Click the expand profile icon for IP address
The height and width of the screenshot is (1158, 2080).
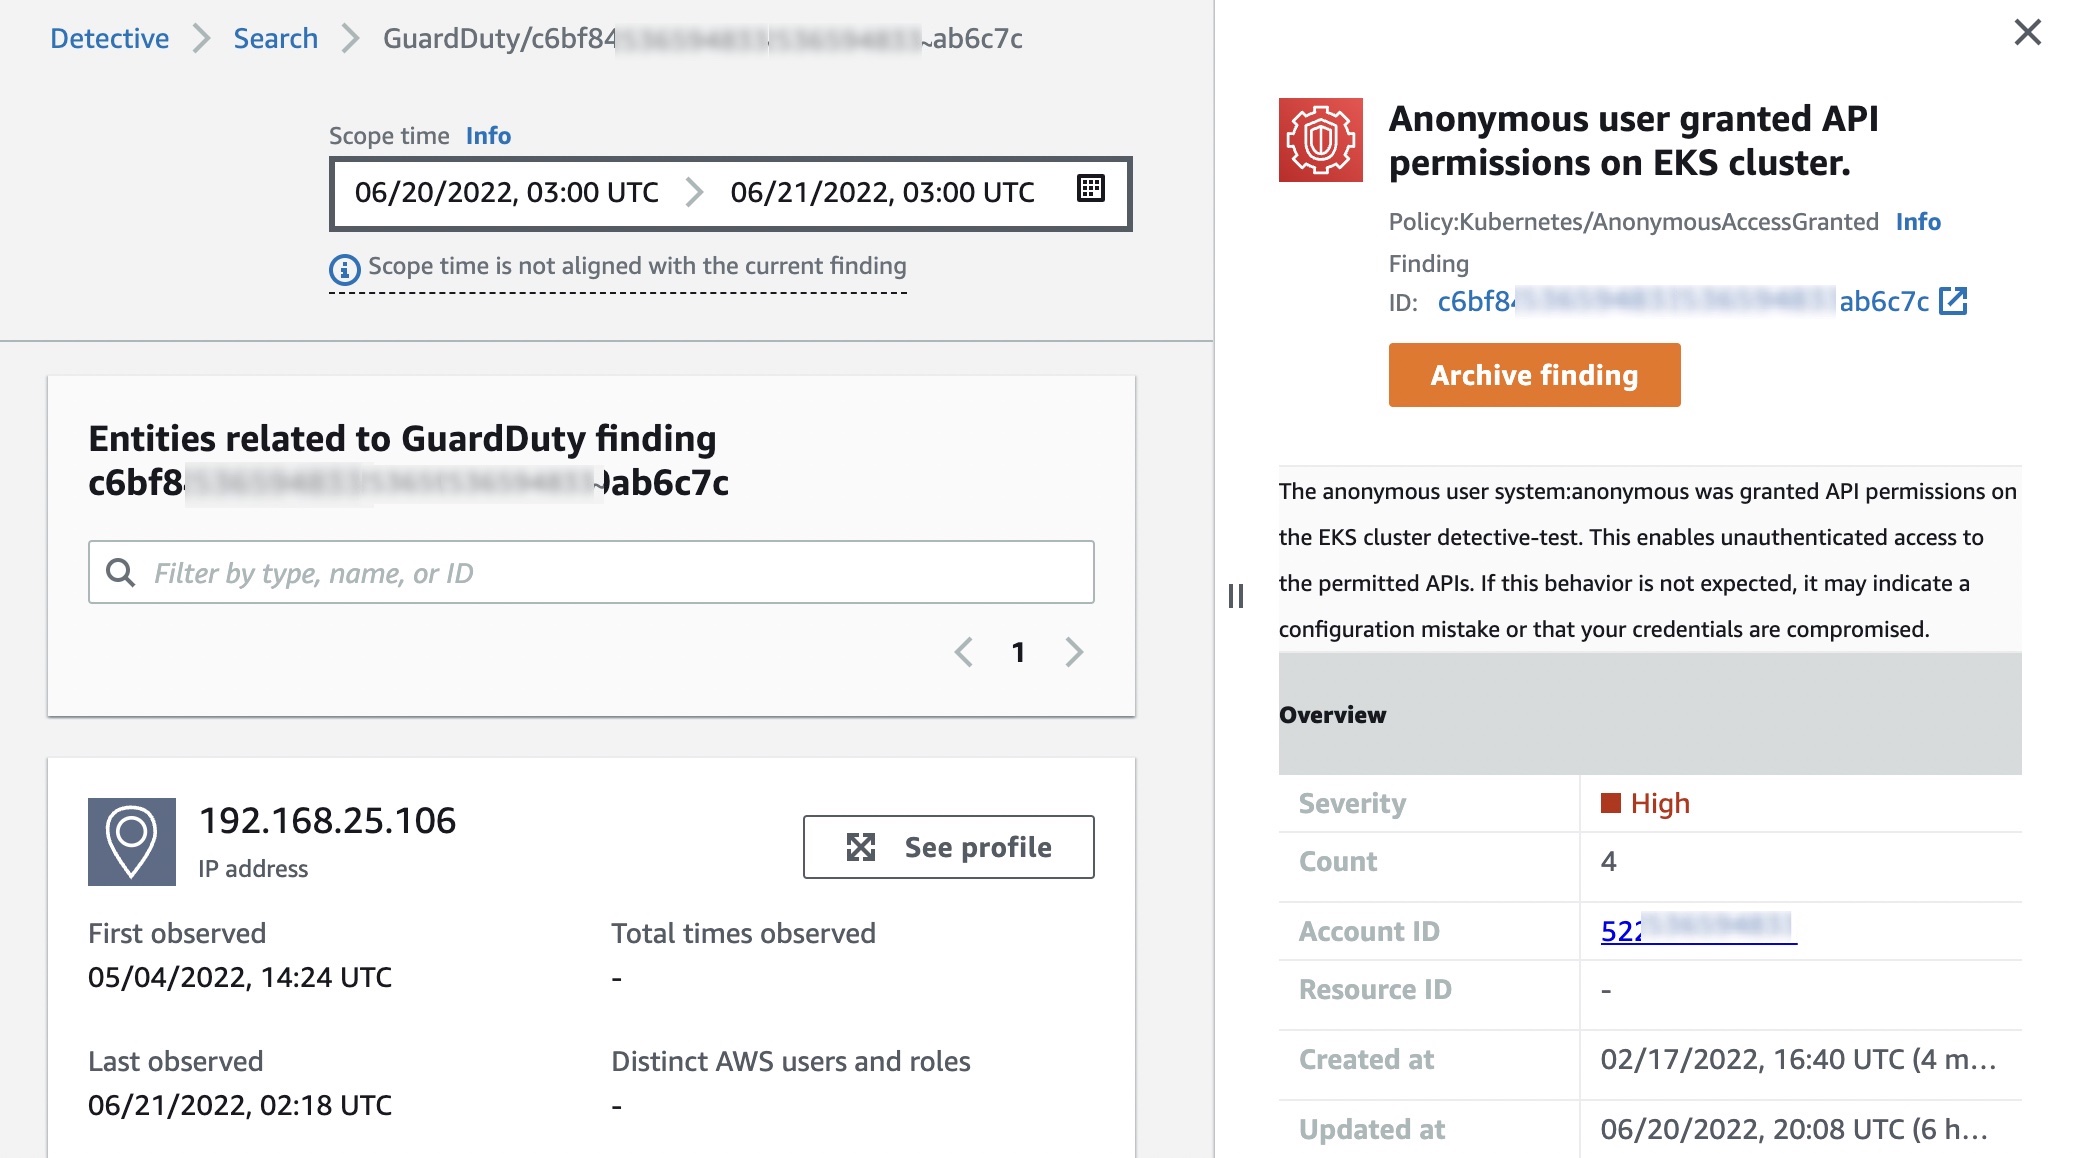860,846
